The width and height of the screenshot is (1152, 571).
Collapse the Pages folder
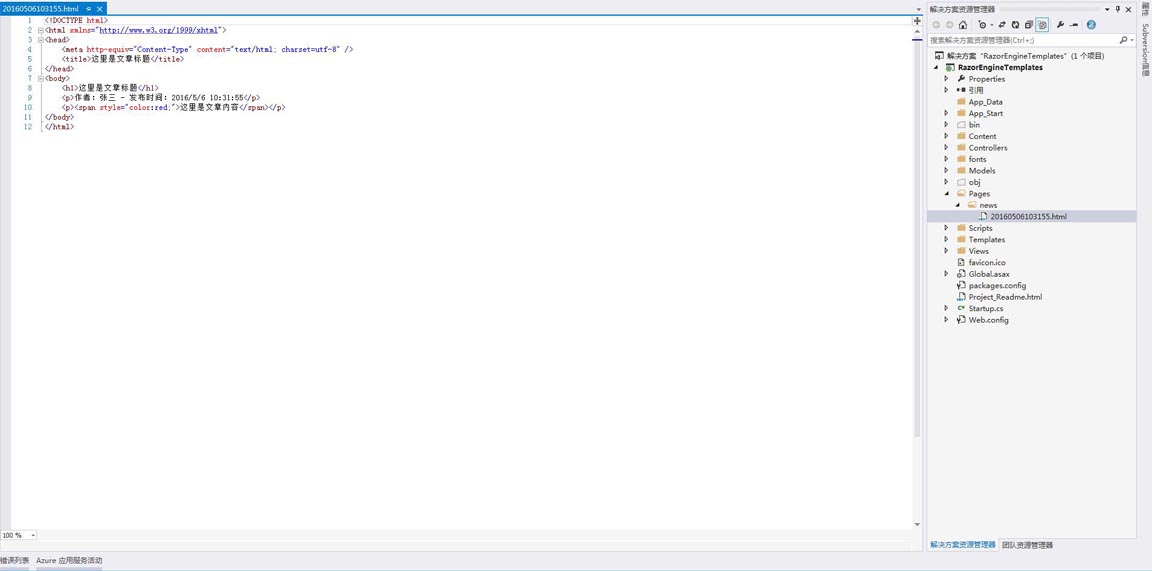[x=946, y=194]
